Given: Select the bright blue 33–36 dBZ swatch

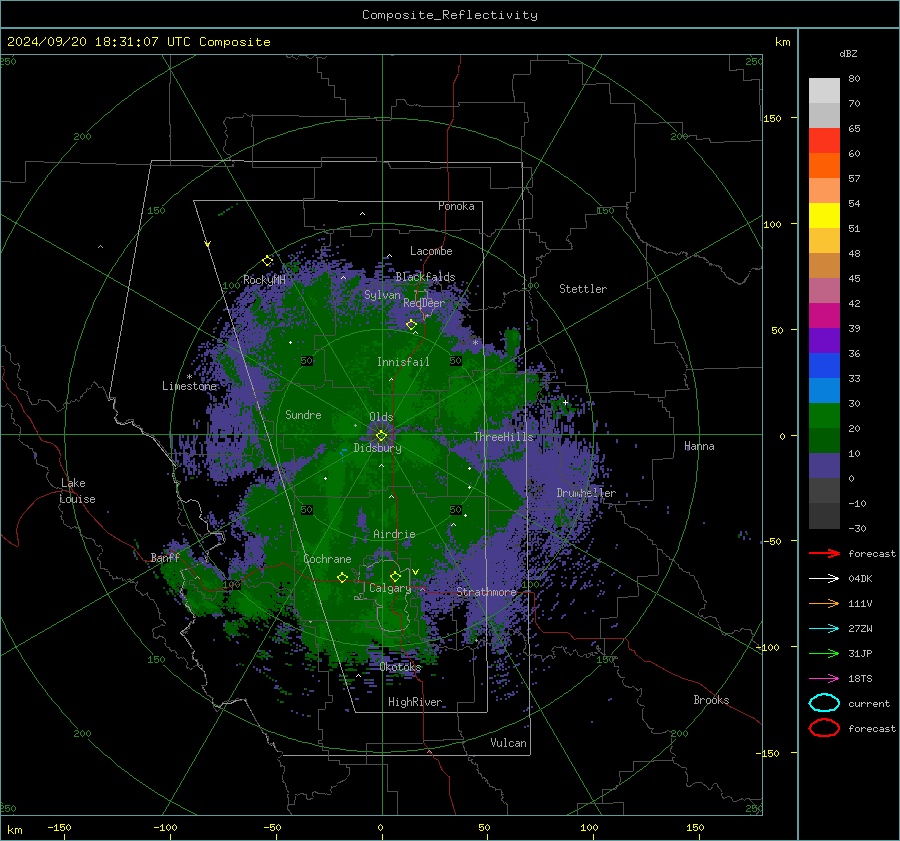Looking at the screenshot, I should (824, 366).
